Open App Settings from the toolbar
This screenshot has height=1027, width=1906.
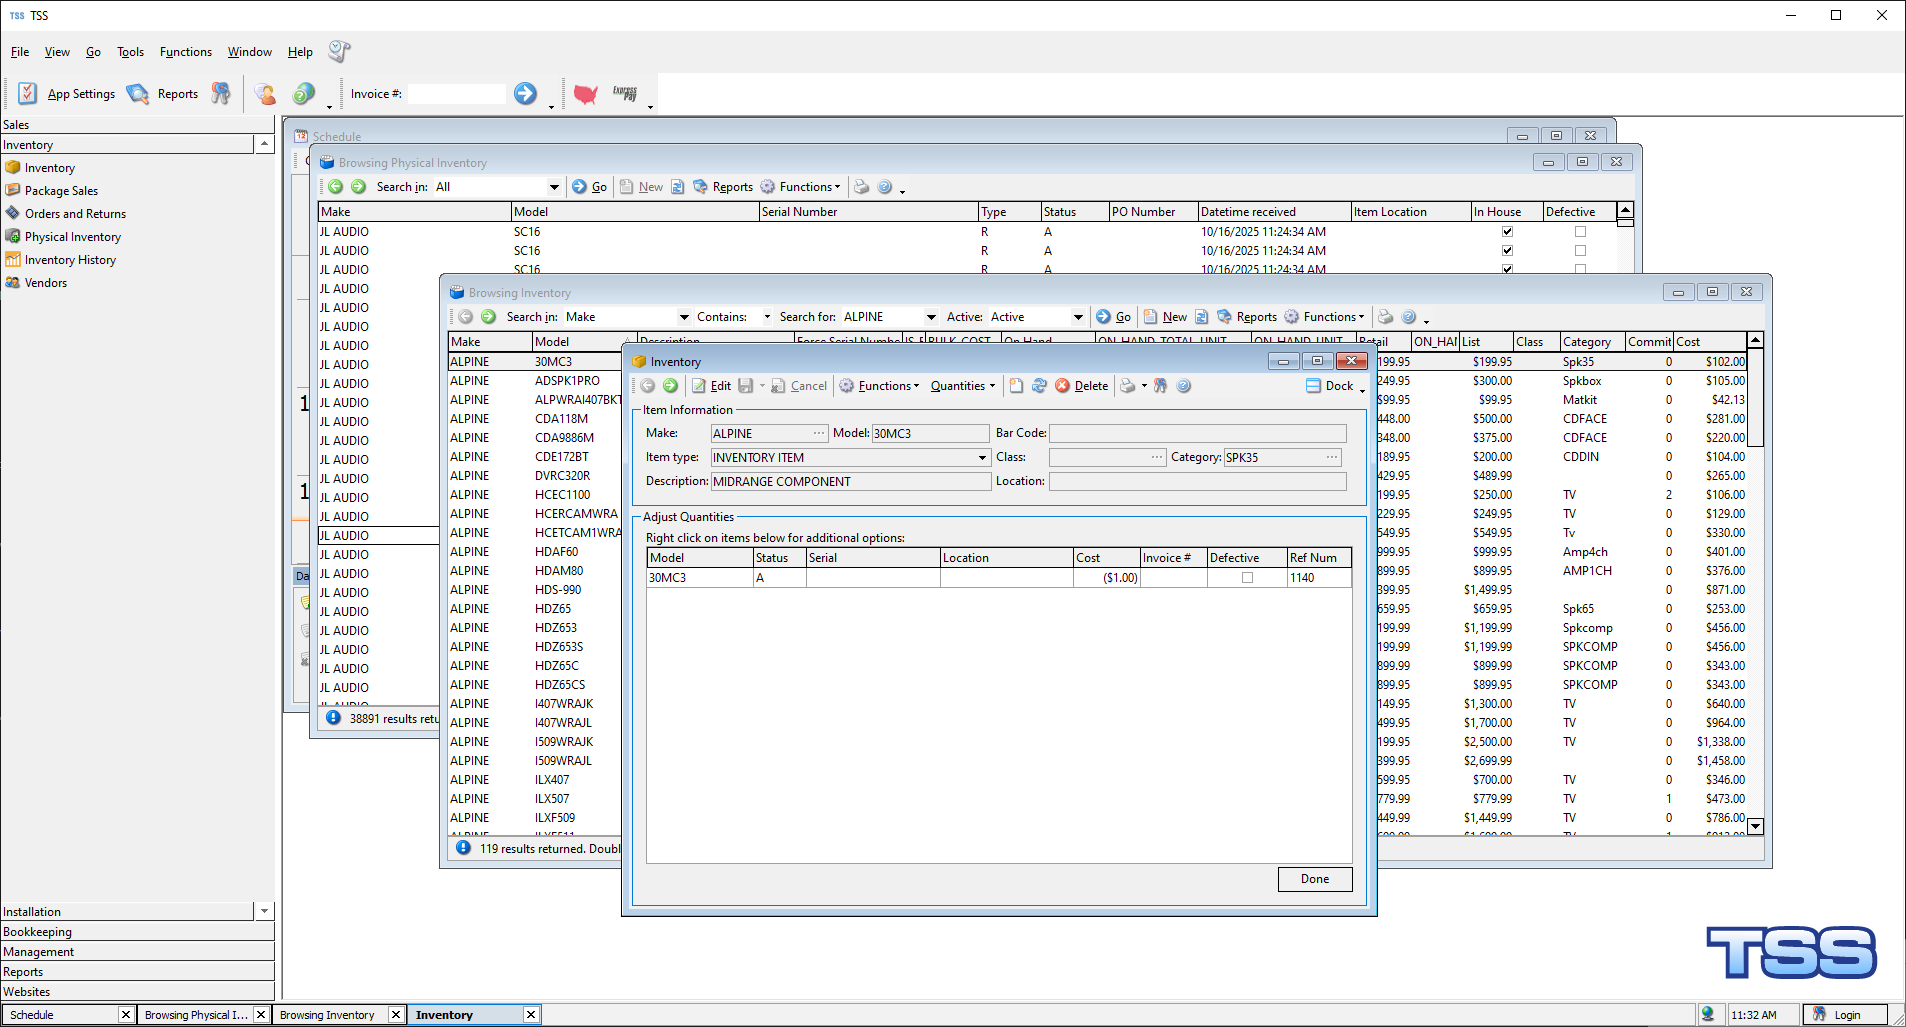67,94
